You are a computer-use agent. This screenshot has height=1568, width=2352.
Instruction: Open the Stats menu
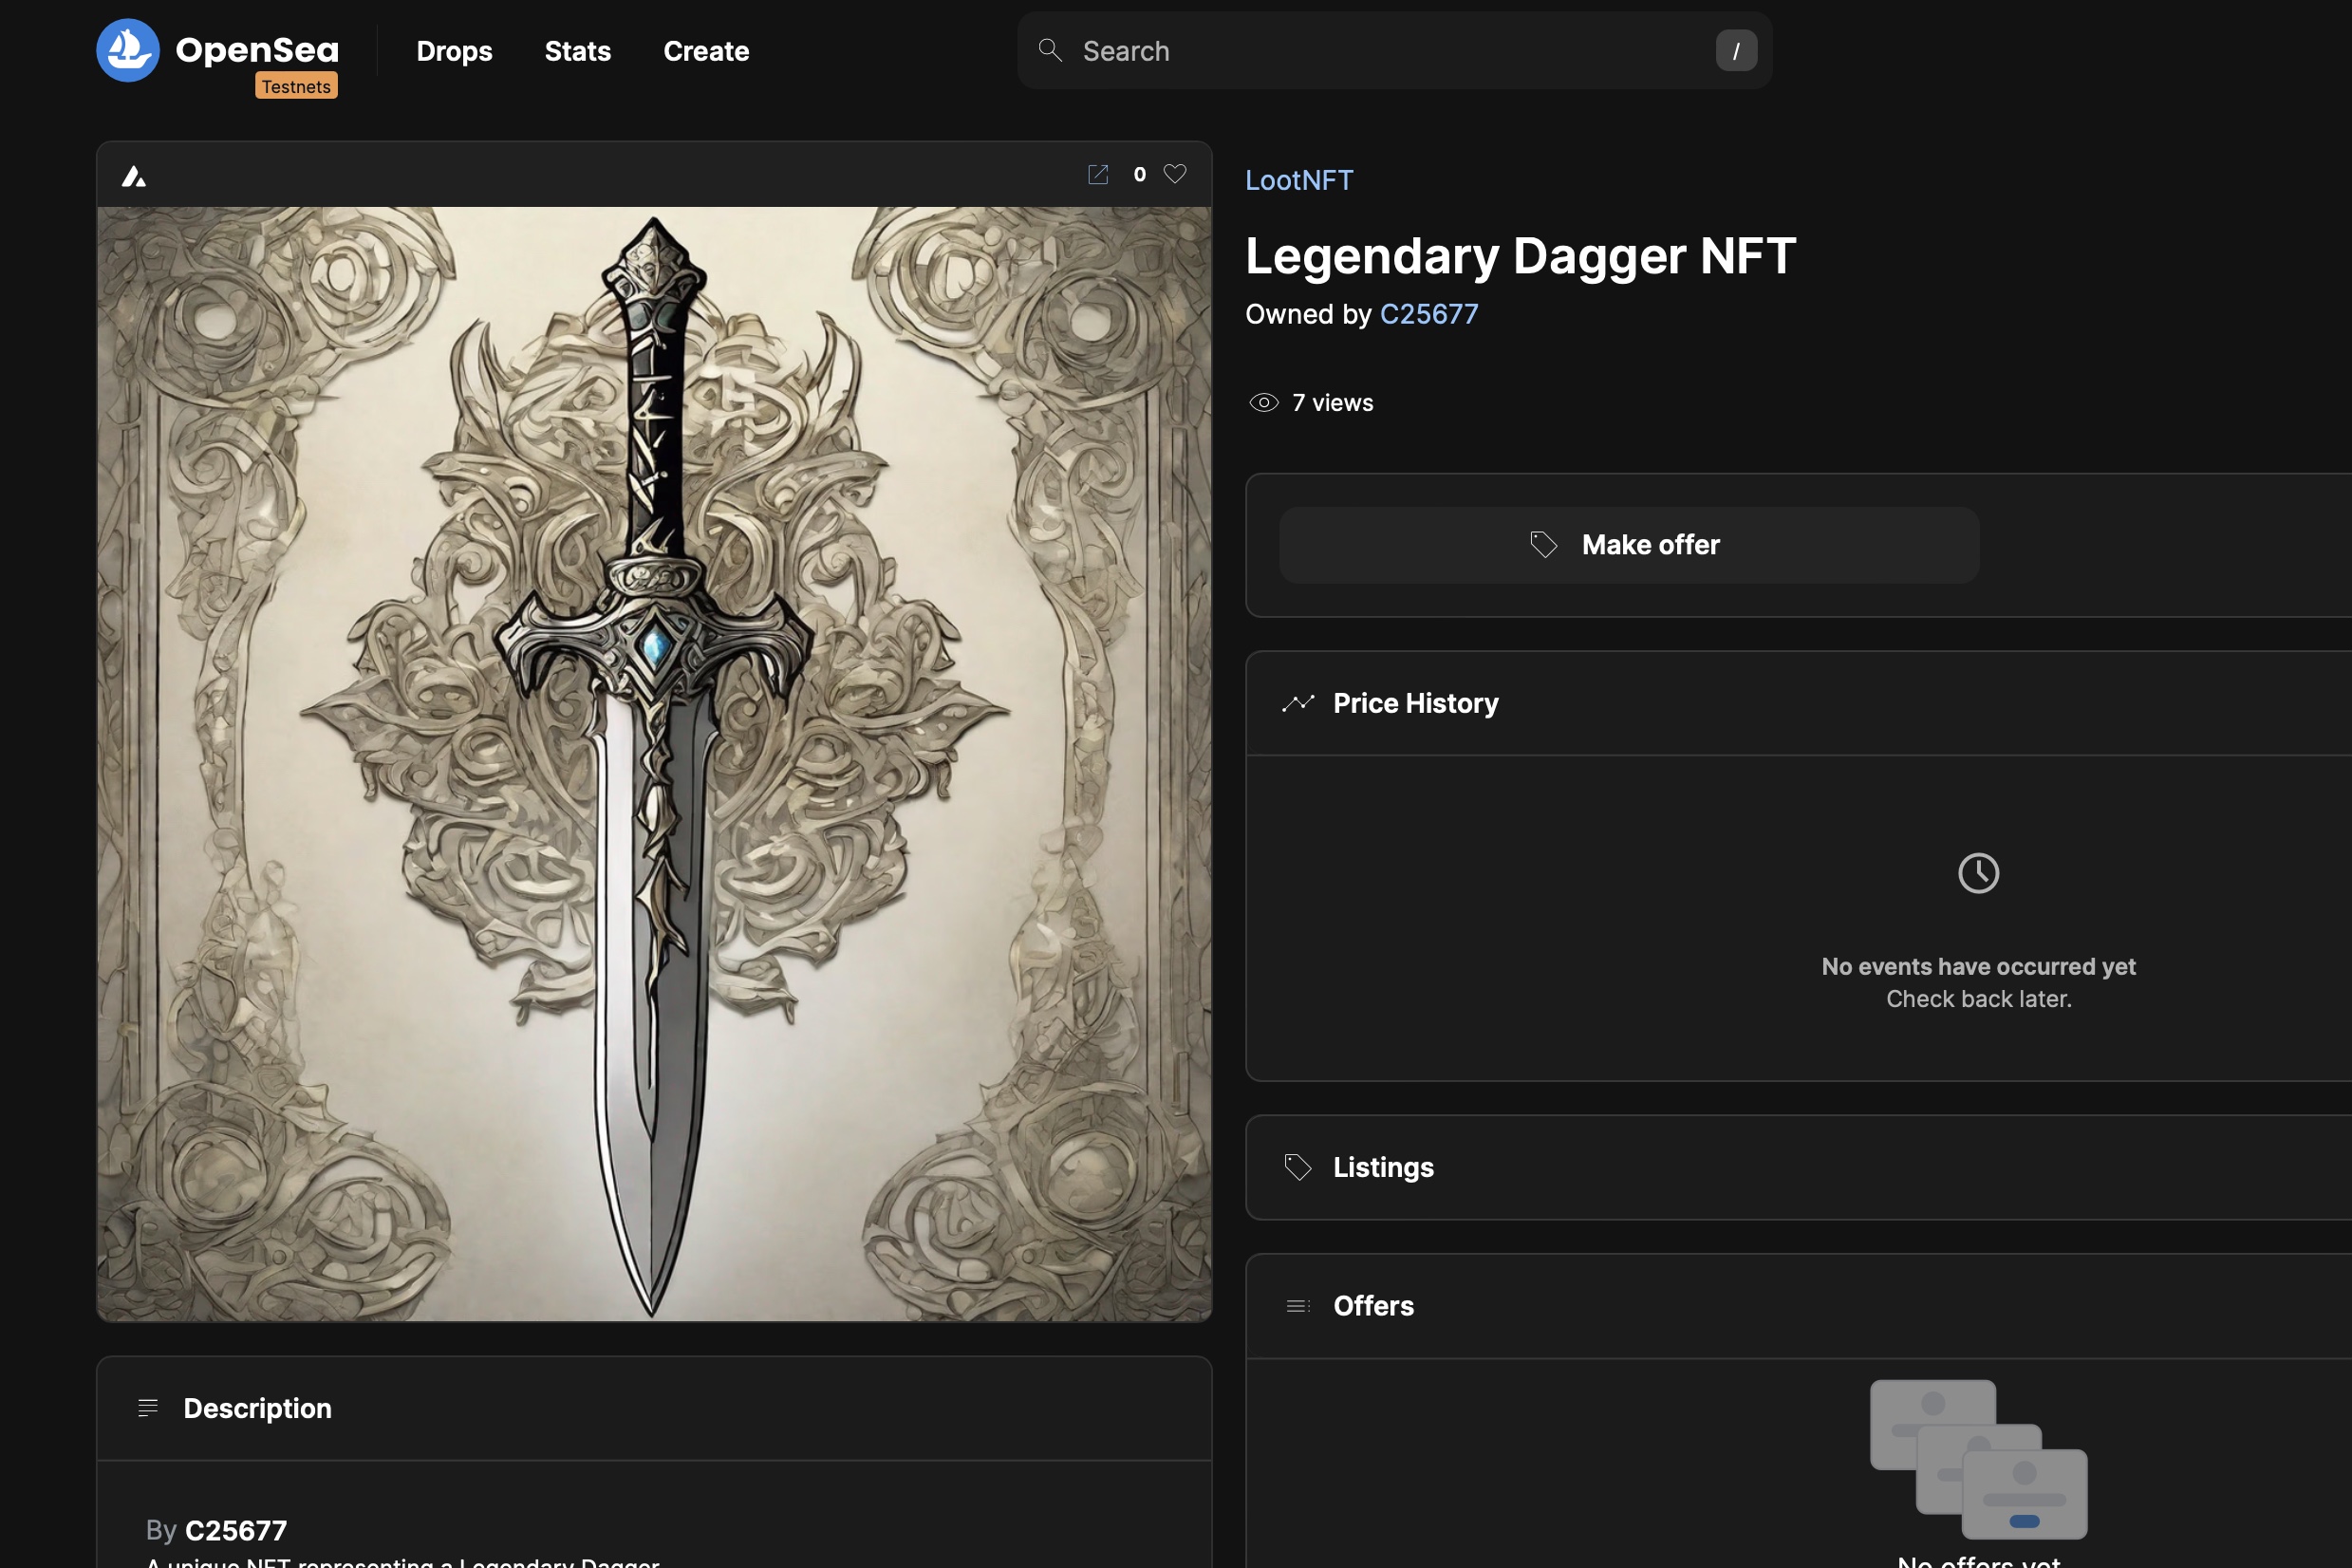(x=577, y=51)
